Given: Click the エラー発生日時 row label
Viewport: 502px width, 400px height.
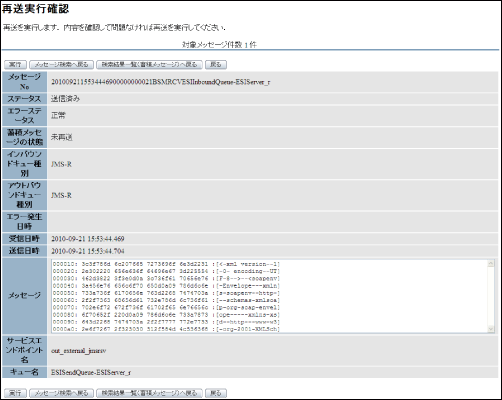Looking at the screenshot, I should click(x=24, y=222).
